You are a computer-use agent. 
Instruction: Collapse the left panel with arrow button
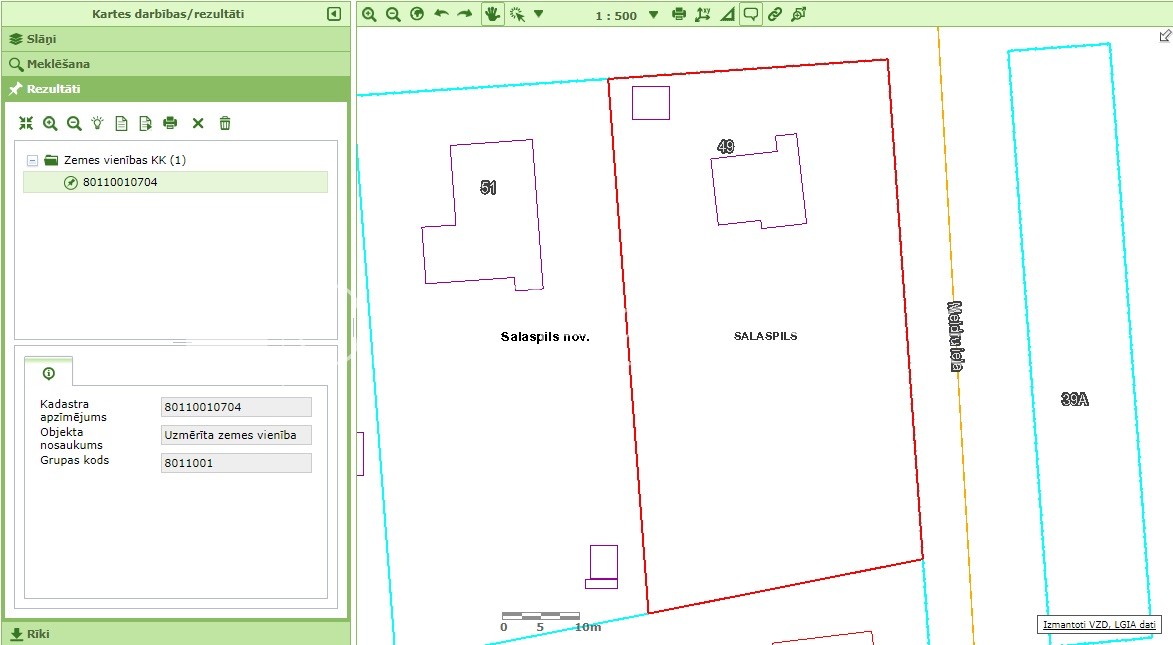point(334,14)
